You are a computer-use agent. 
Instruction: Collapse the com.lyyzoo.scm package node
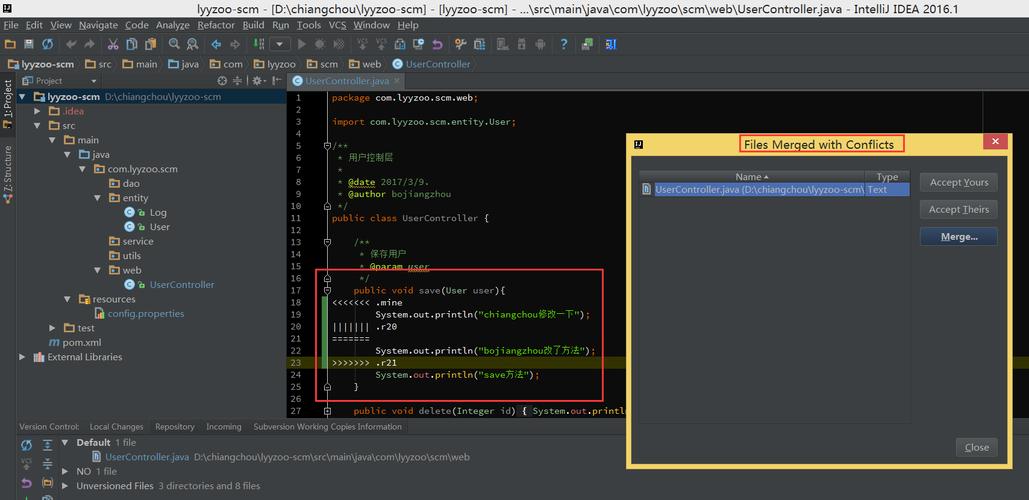click(x=84, y=170)
